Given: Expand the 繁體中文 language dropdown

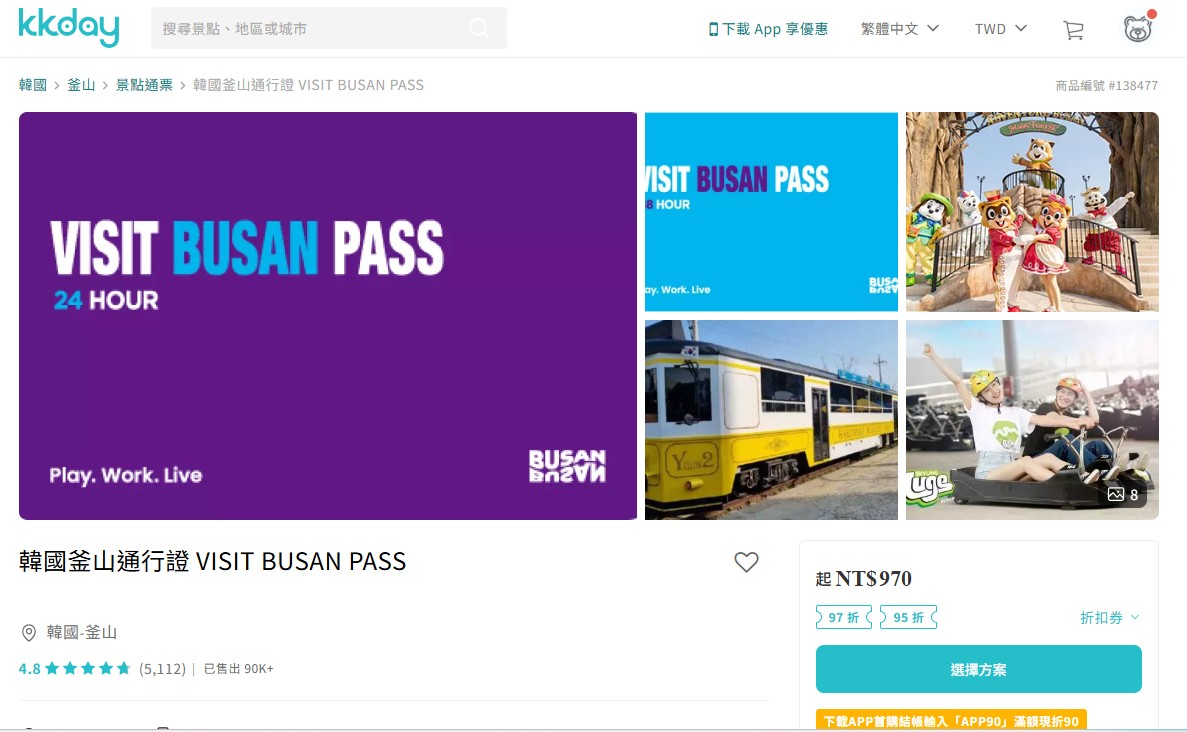Looking at the screenshot, I should [899, 29].
